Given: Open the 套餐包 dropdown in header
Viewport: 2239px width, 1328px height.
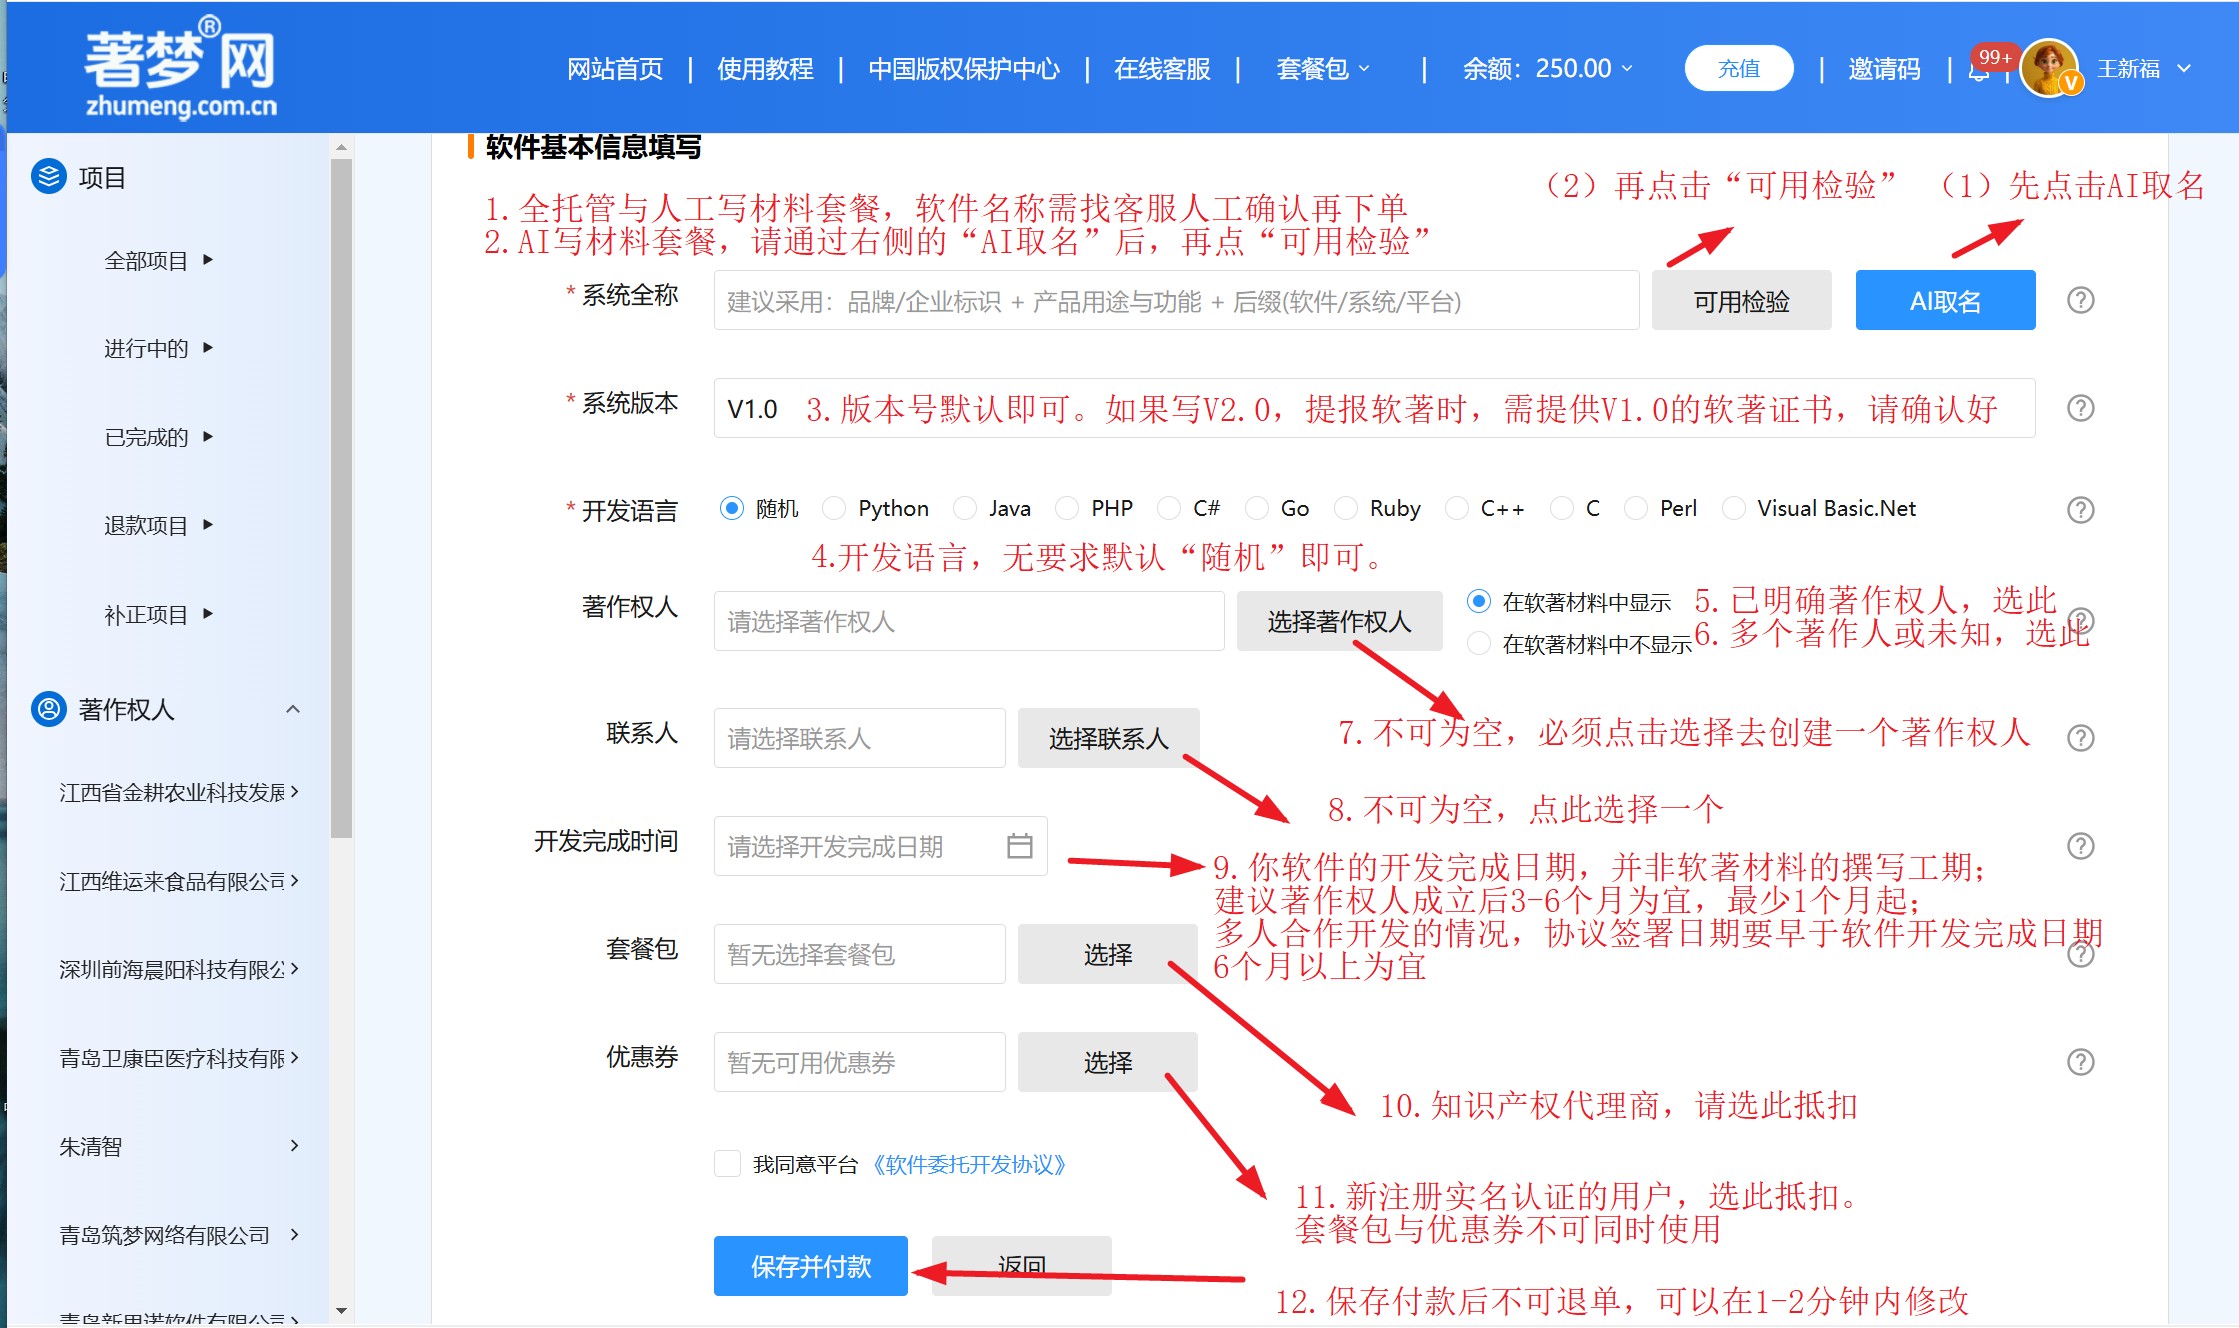Looking at the screenshot, I should [x=1322, y=69].
